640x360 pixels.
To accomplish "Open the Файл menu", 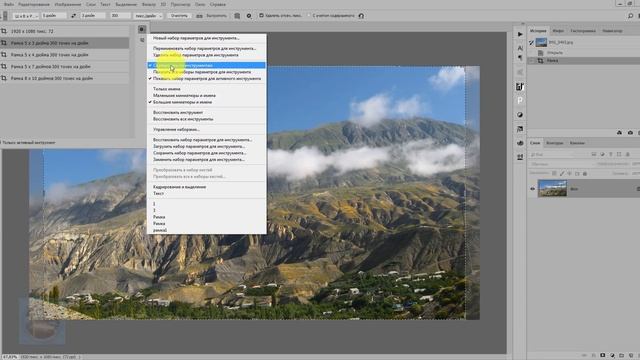I will (9, 4).
